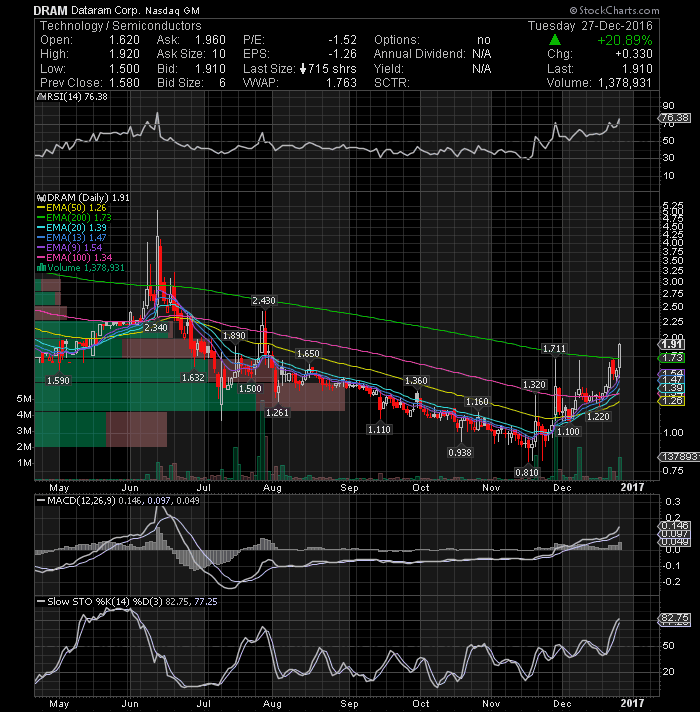Click the 0.810 price low label
This screenshot has width=700, height=712.
527,473
